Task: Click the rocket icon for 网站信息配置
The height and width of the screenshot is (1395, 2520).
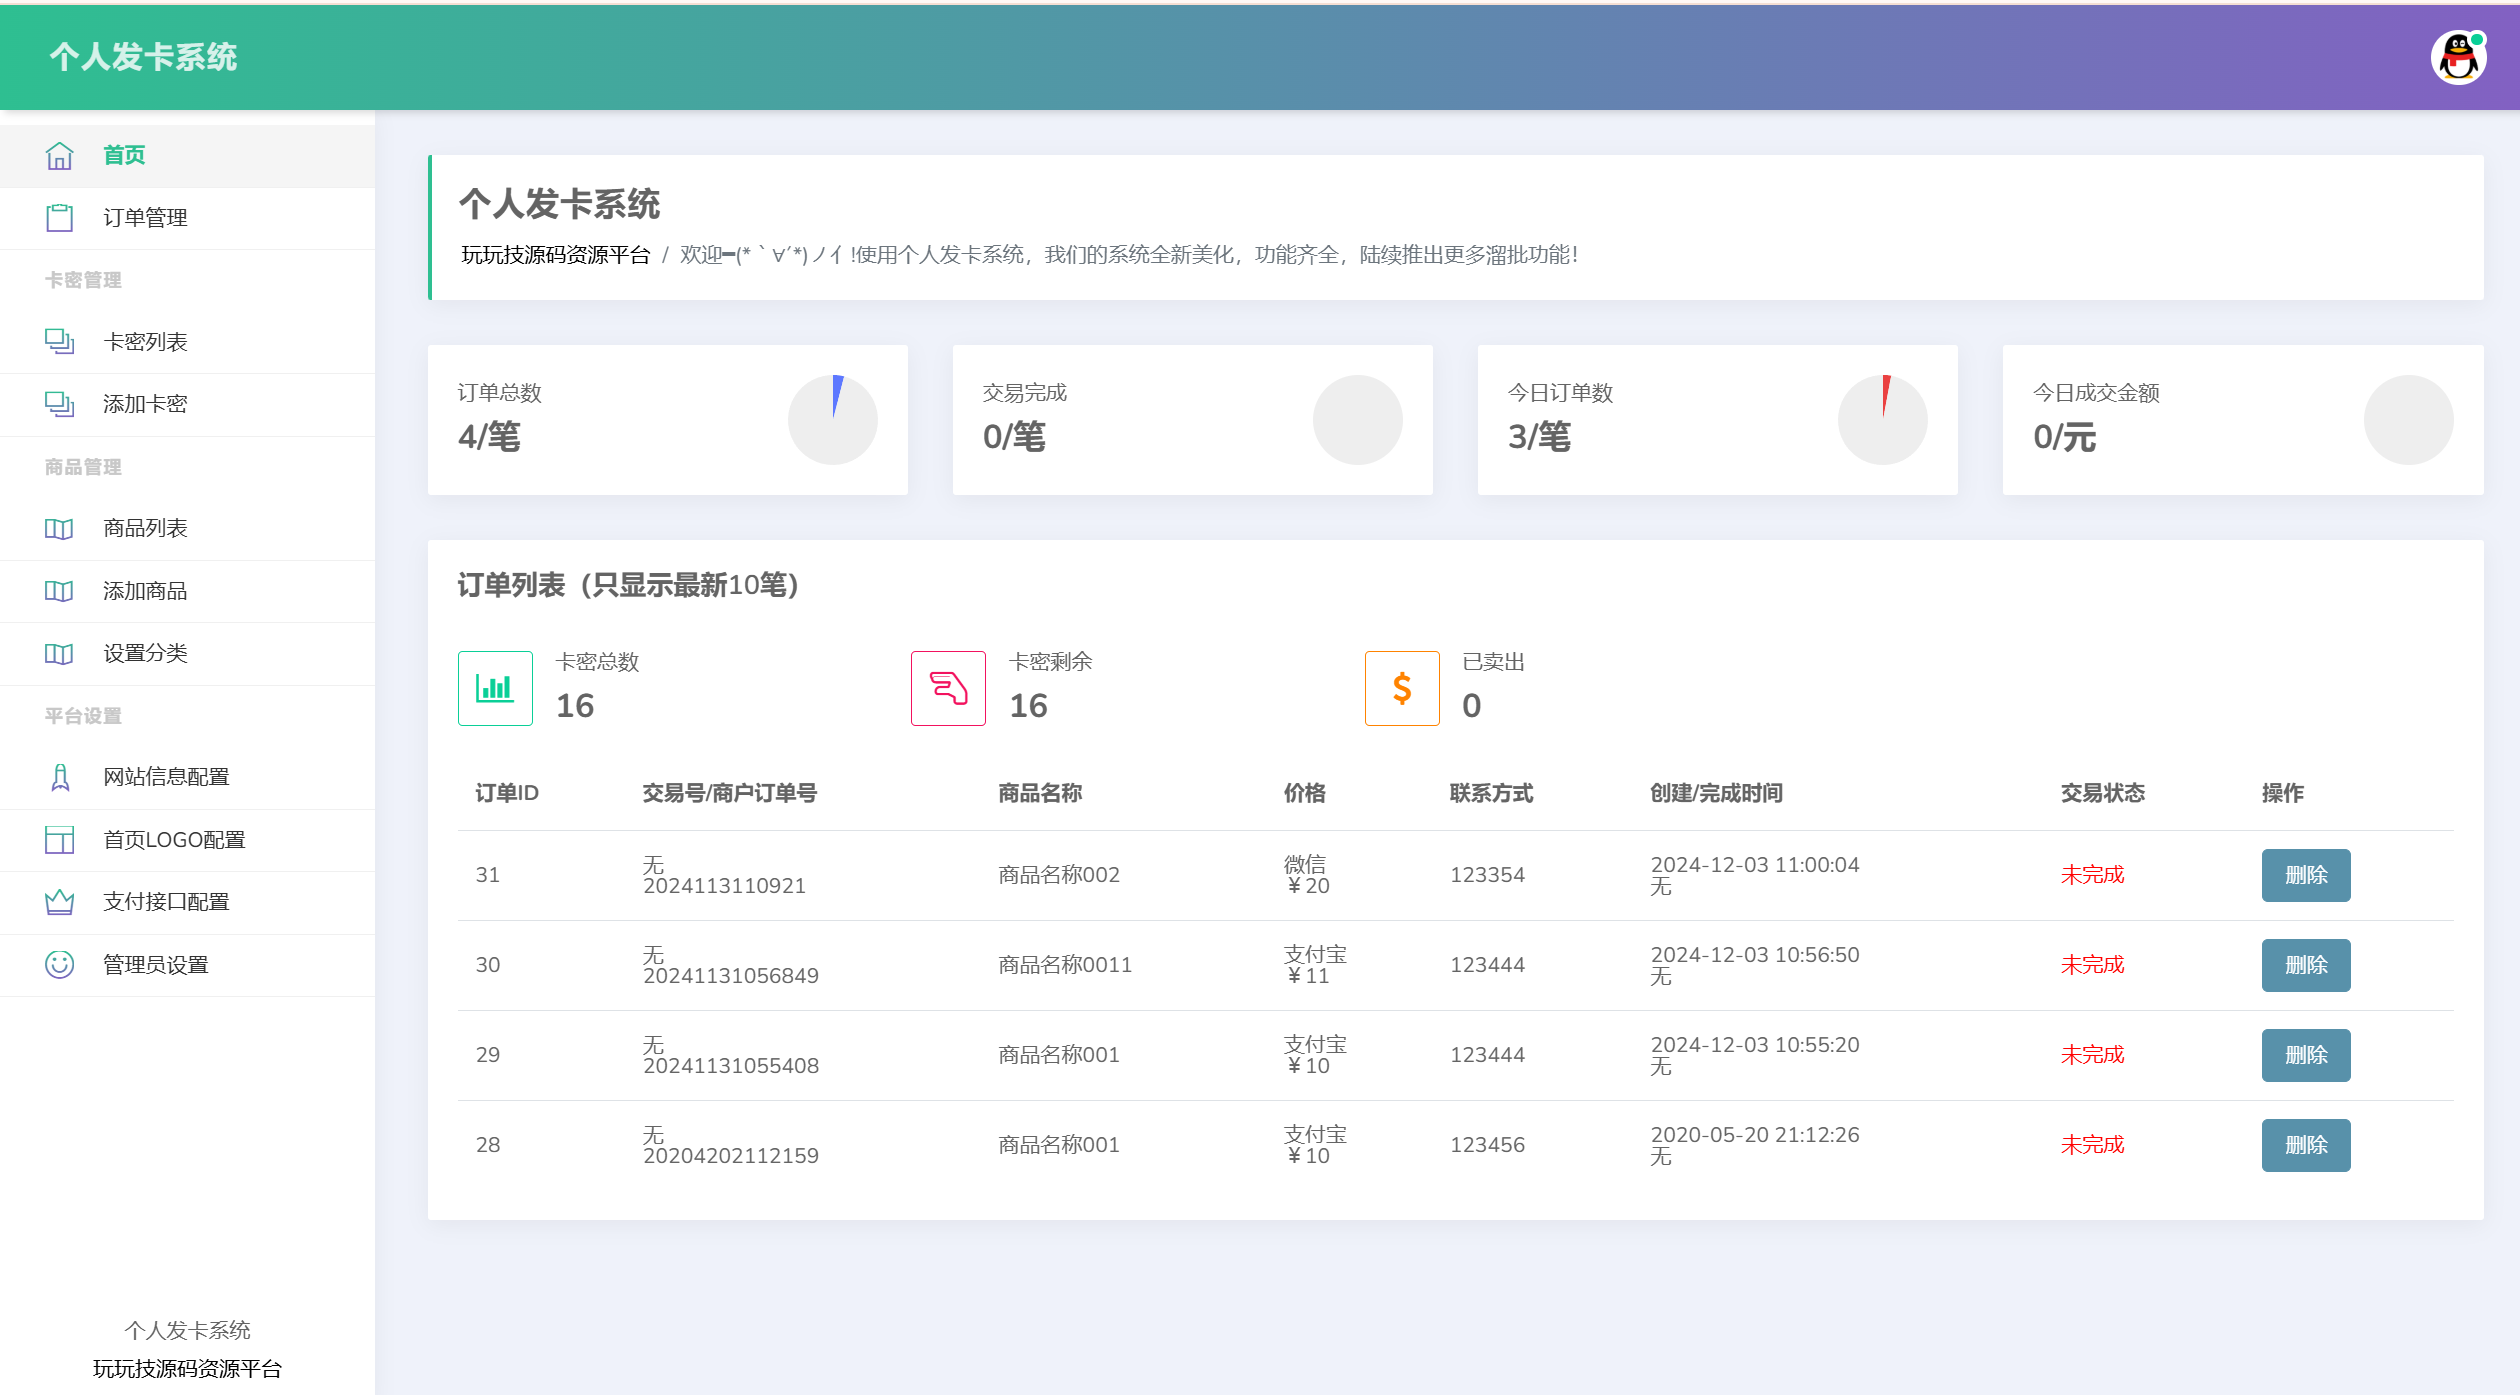Action: (59, 777)
